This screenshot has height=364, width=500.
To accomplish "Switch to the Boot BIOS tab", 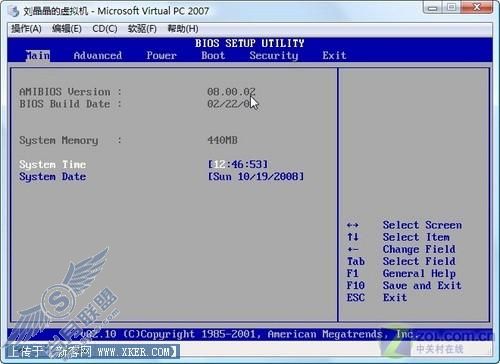I will tap(213, 55).
